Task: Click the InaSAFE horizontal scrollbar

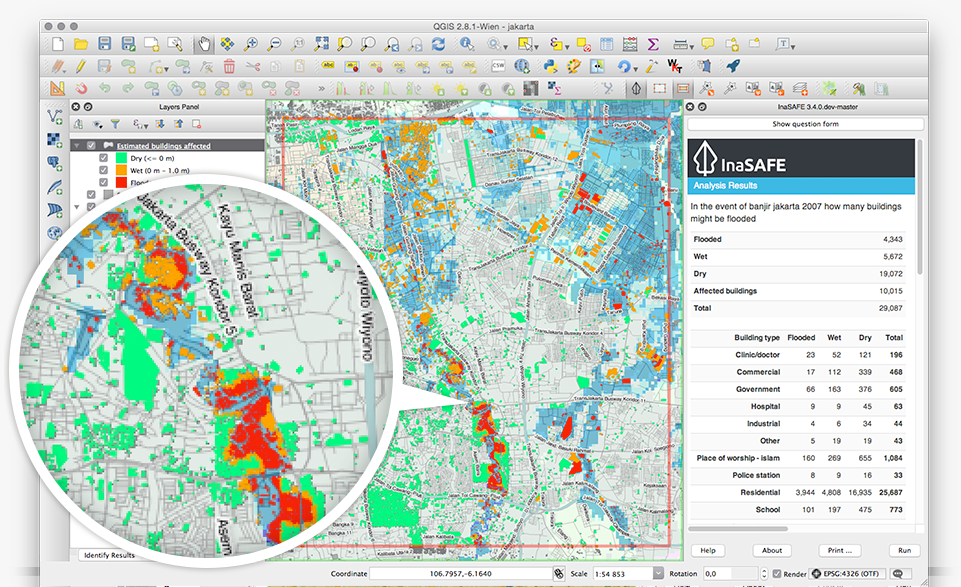Action: (x=738, y=528)
